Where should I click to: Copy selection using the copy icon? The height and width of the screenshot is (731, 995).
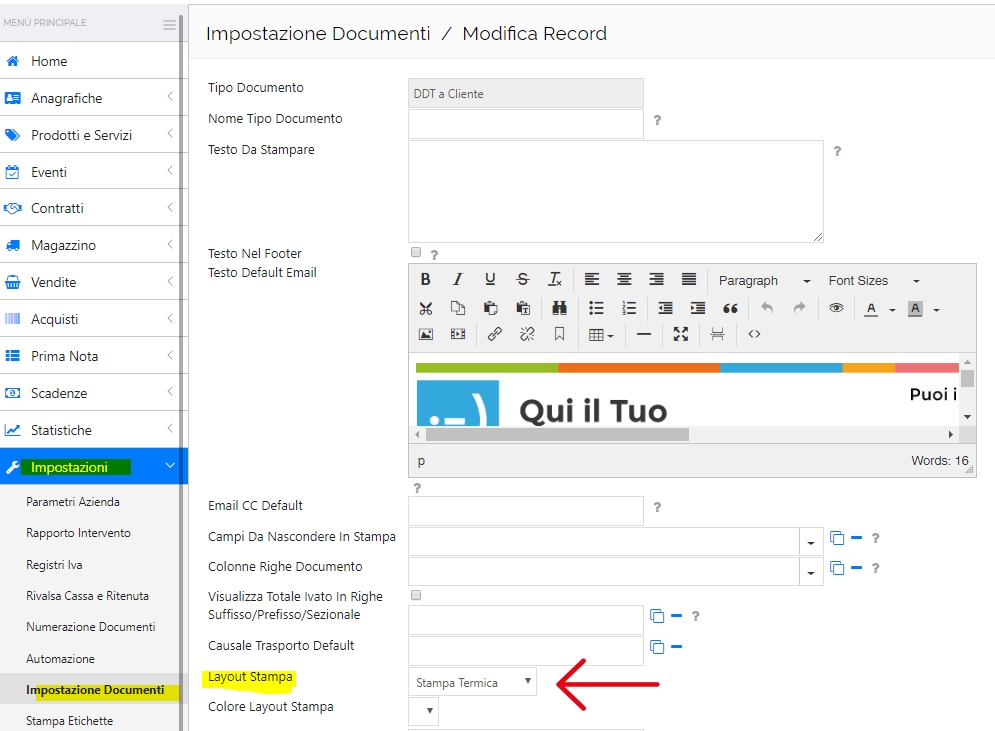pyautogui.click(x=458, y=308)
